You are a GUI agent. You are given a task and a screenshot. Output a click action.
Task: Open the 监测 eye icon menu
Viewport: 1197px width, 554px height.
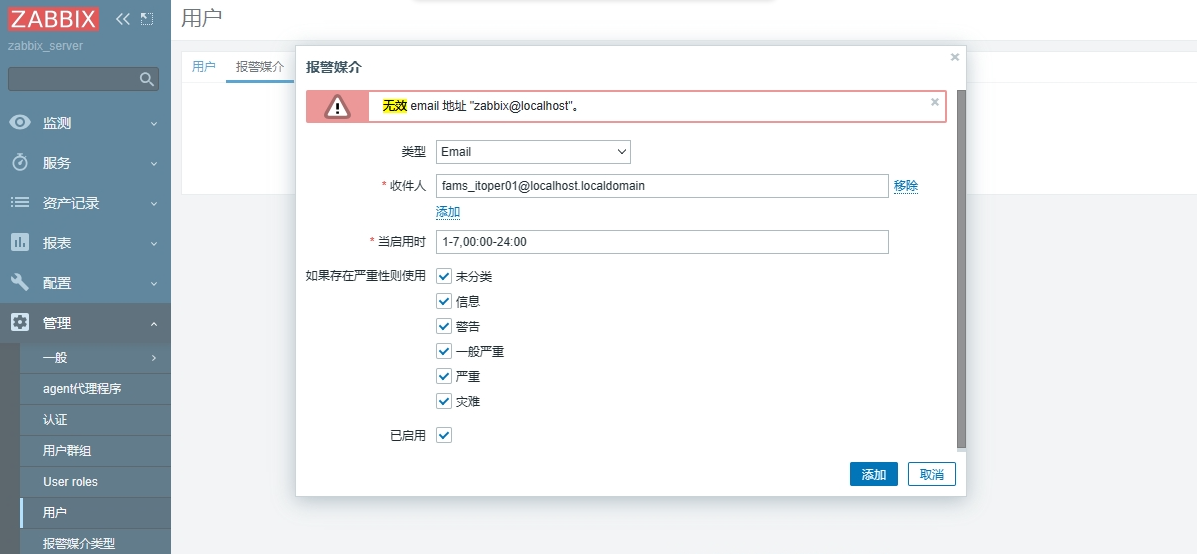pyautogui.click(x=20, y=123)
